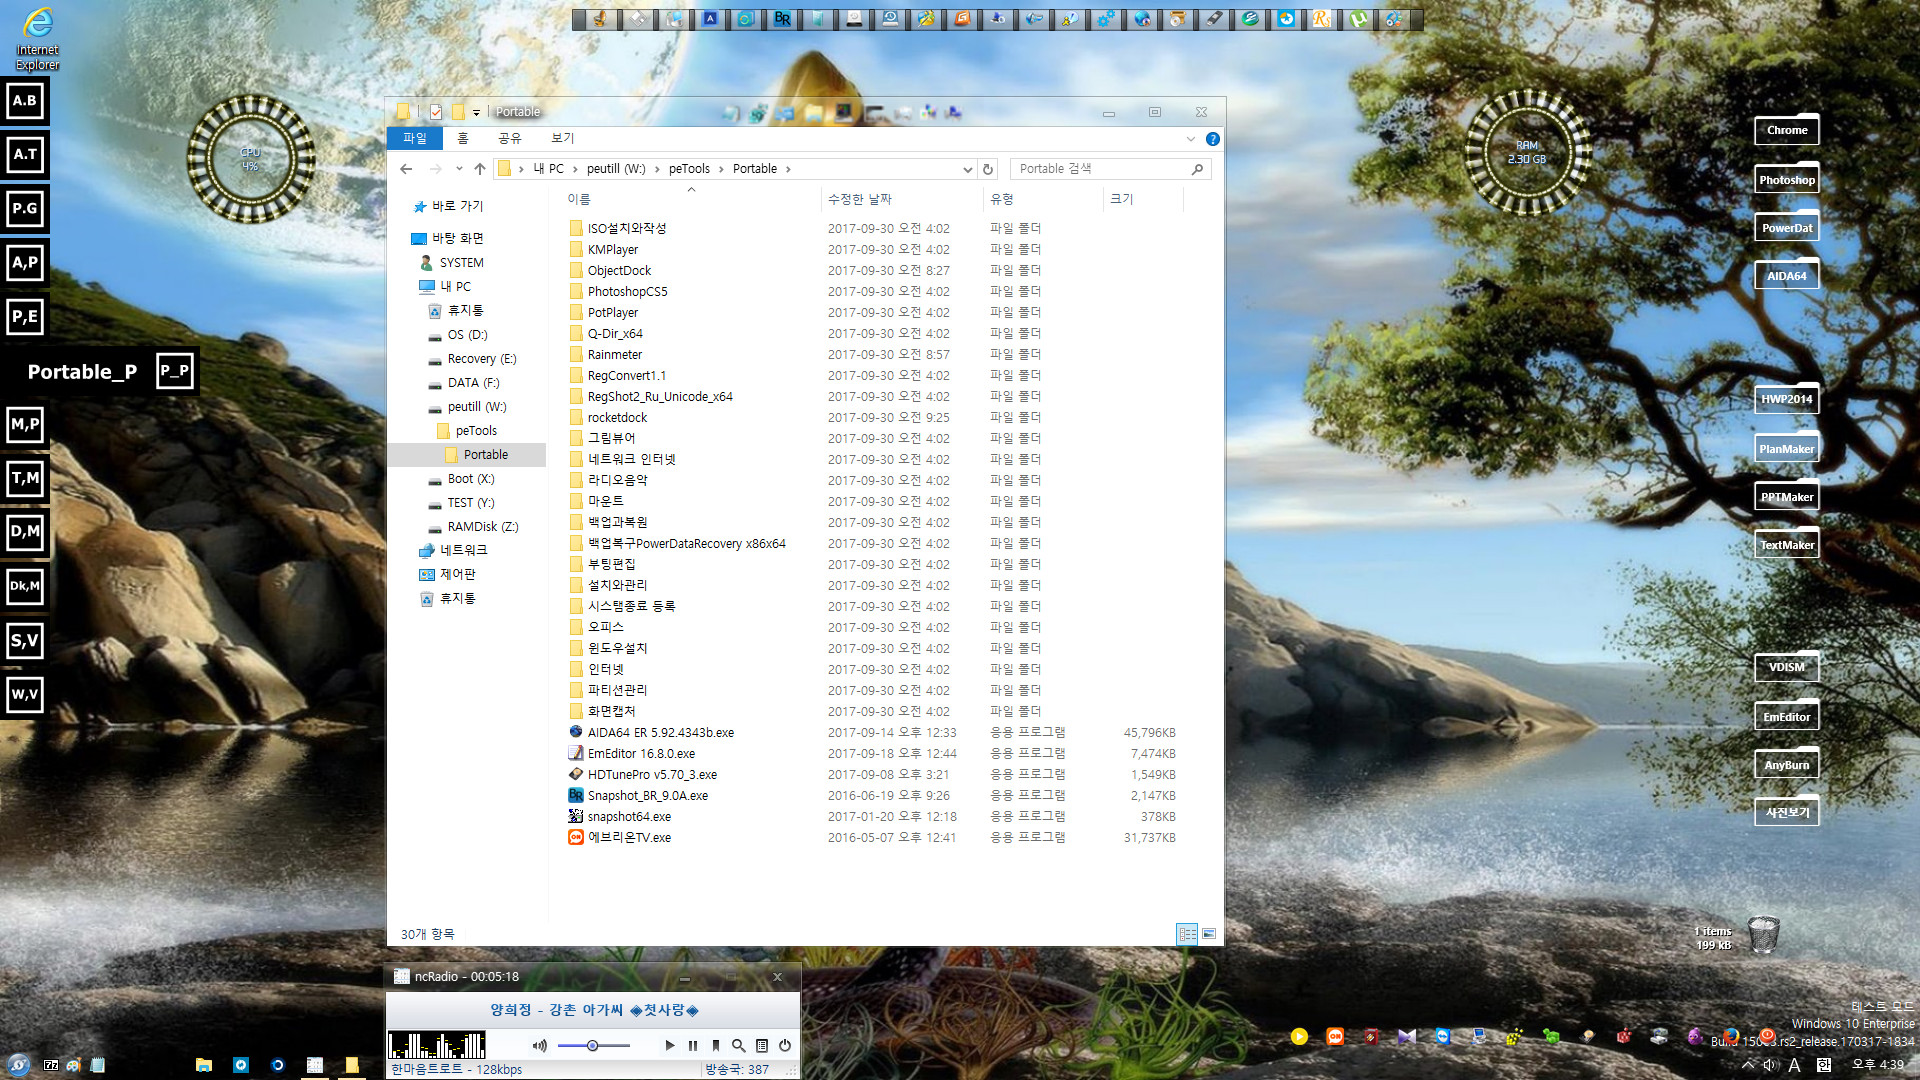The width and height of the screenshot is (1920, 1080).
Task: Click the ncRadio bookmark icon
Action: click(716, 1045)
